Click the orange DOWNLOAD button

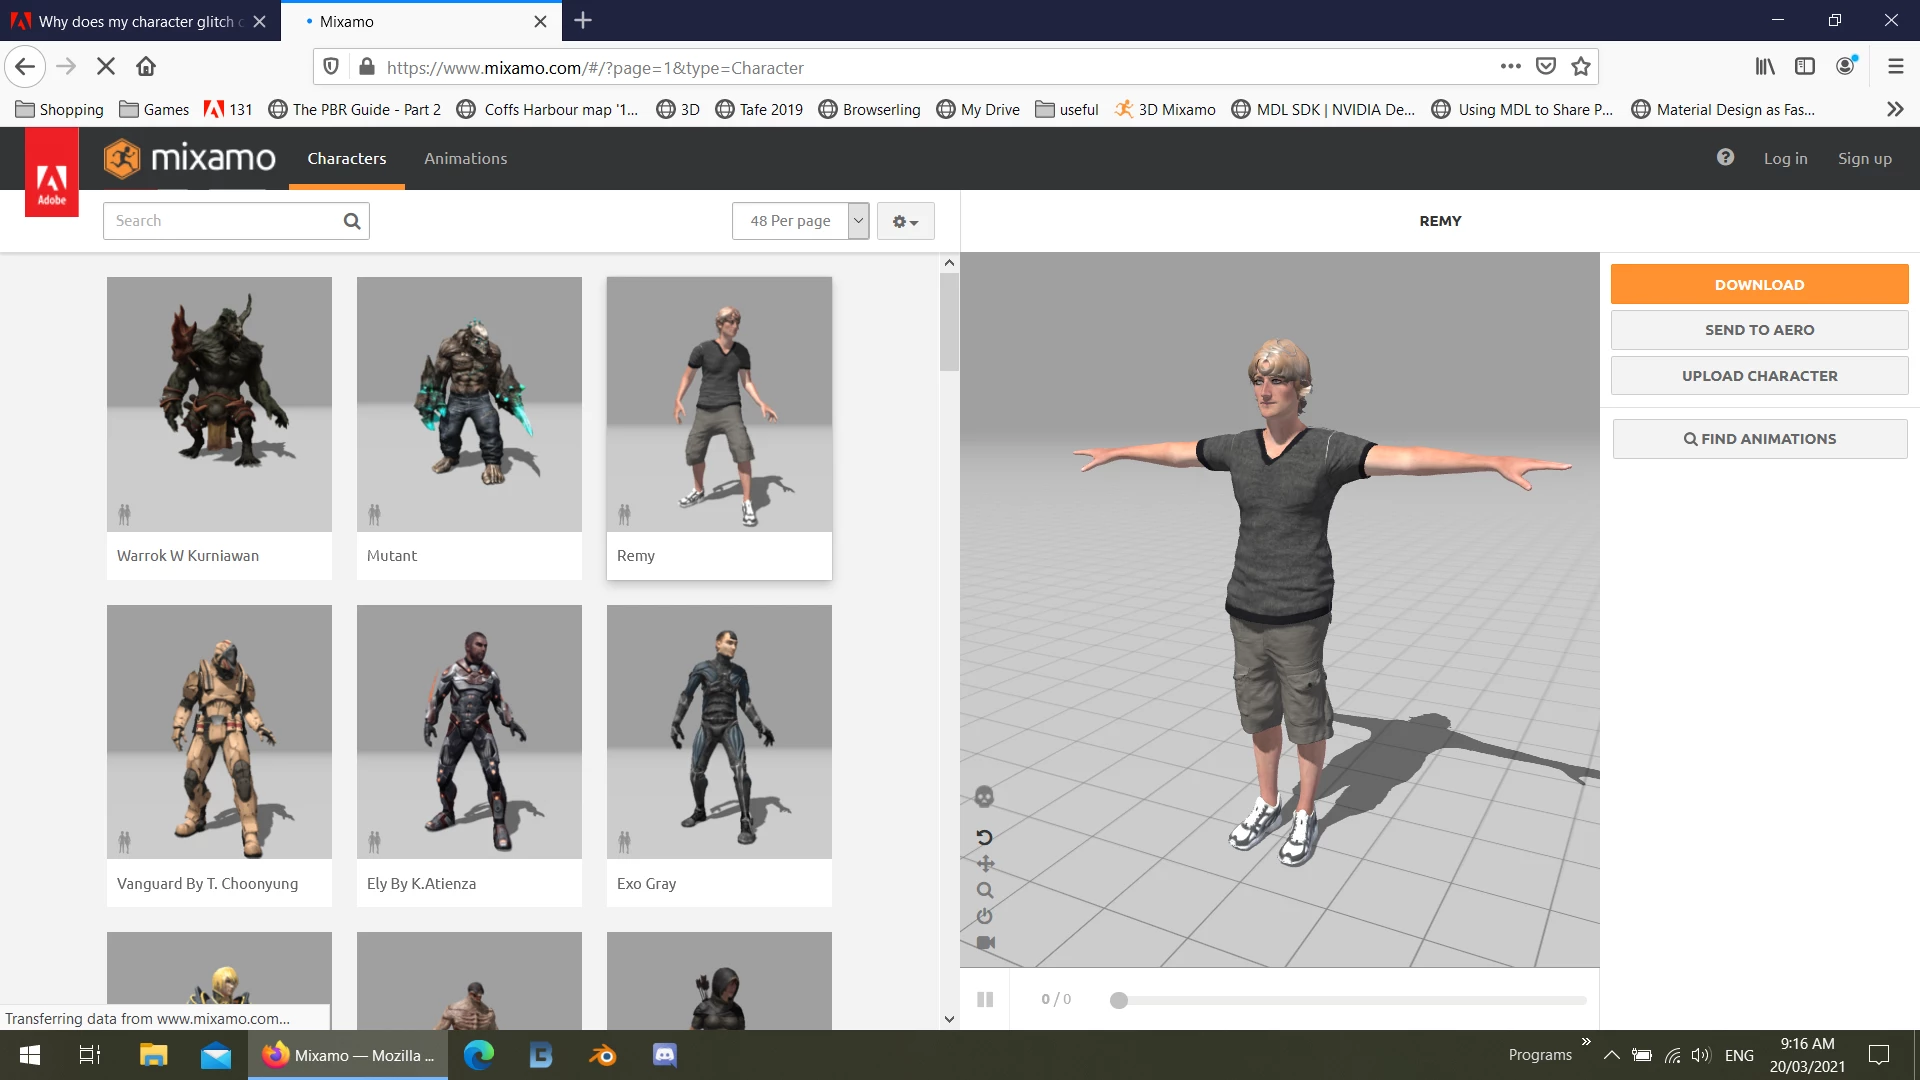coord(1759,285)
